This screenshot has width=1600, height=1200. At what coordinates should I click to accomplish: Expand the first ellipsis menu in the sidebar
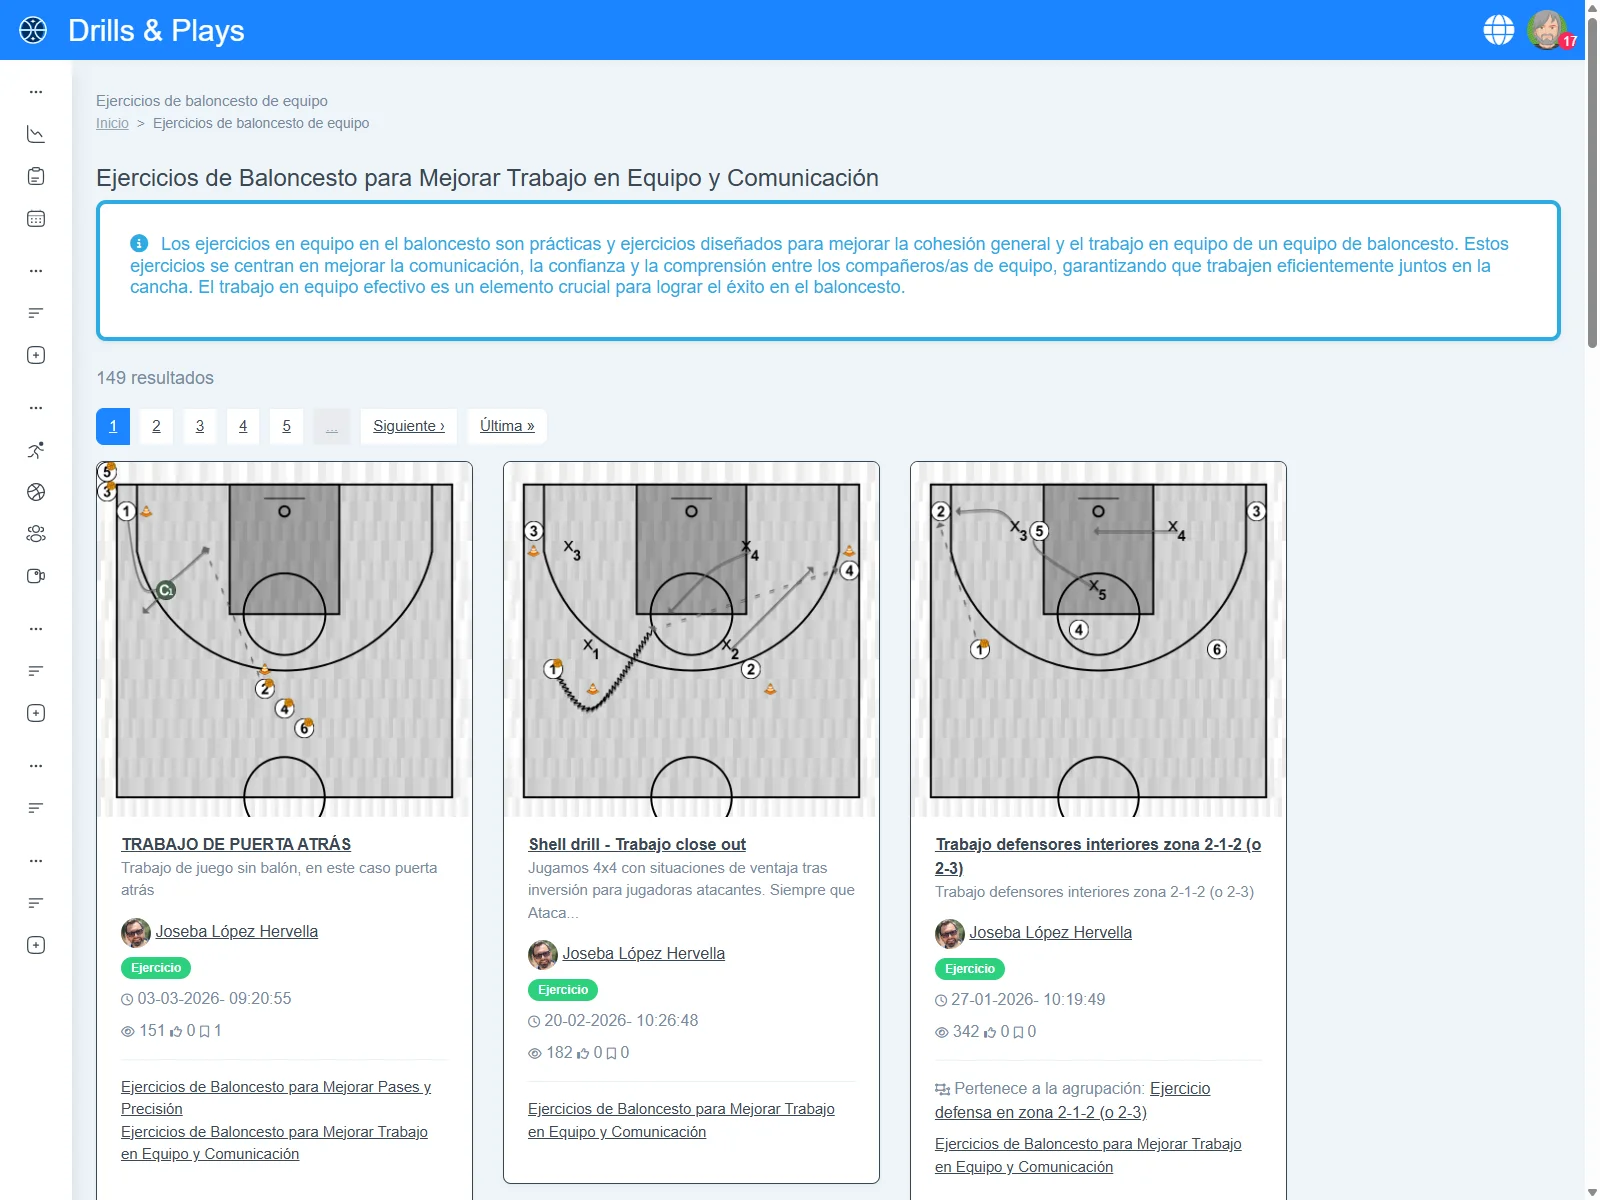pos(36,91)
